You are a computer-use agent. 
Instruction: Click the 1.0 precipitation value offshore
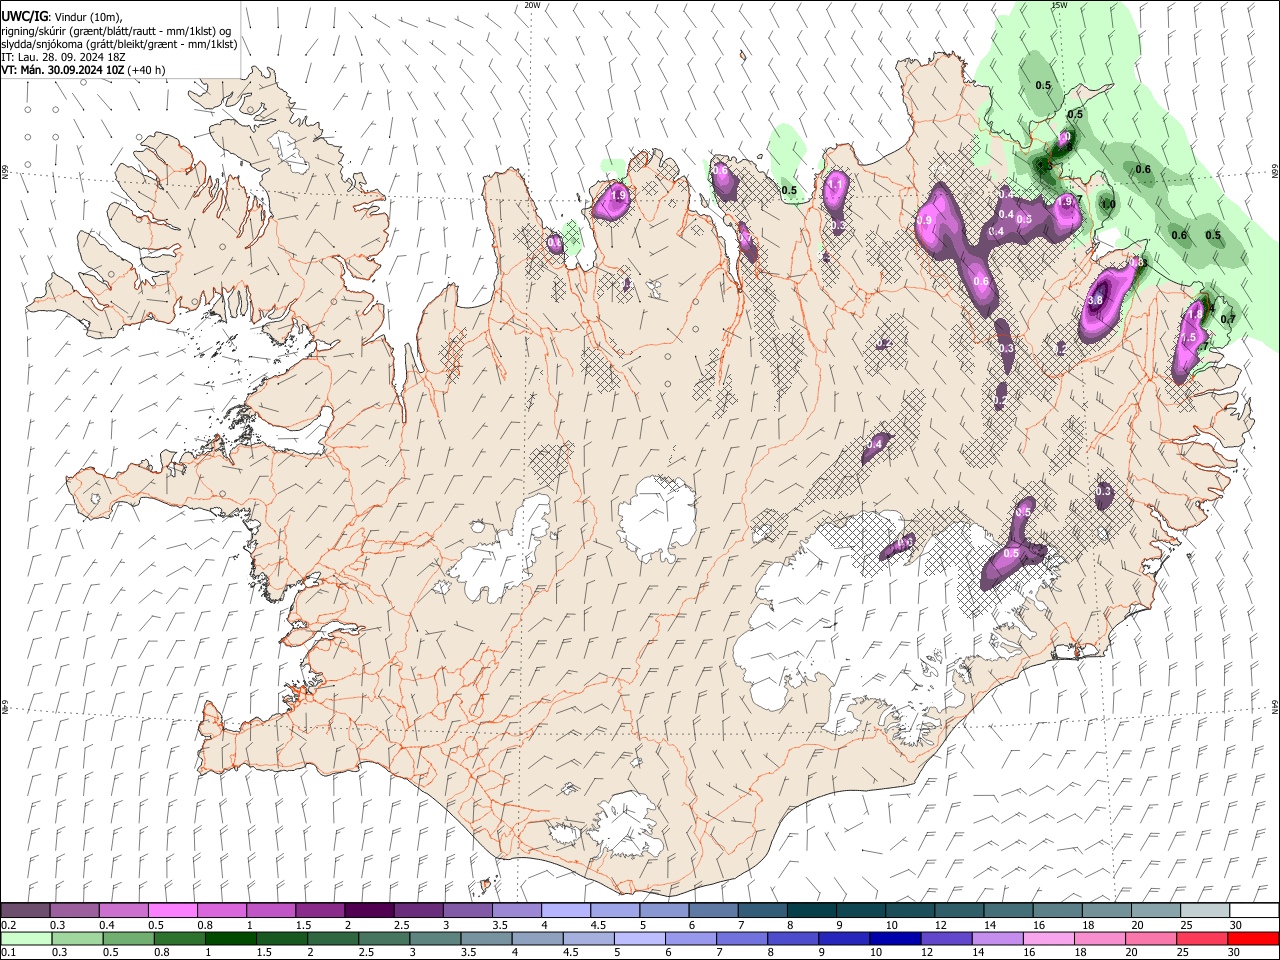pos(1107,204)
